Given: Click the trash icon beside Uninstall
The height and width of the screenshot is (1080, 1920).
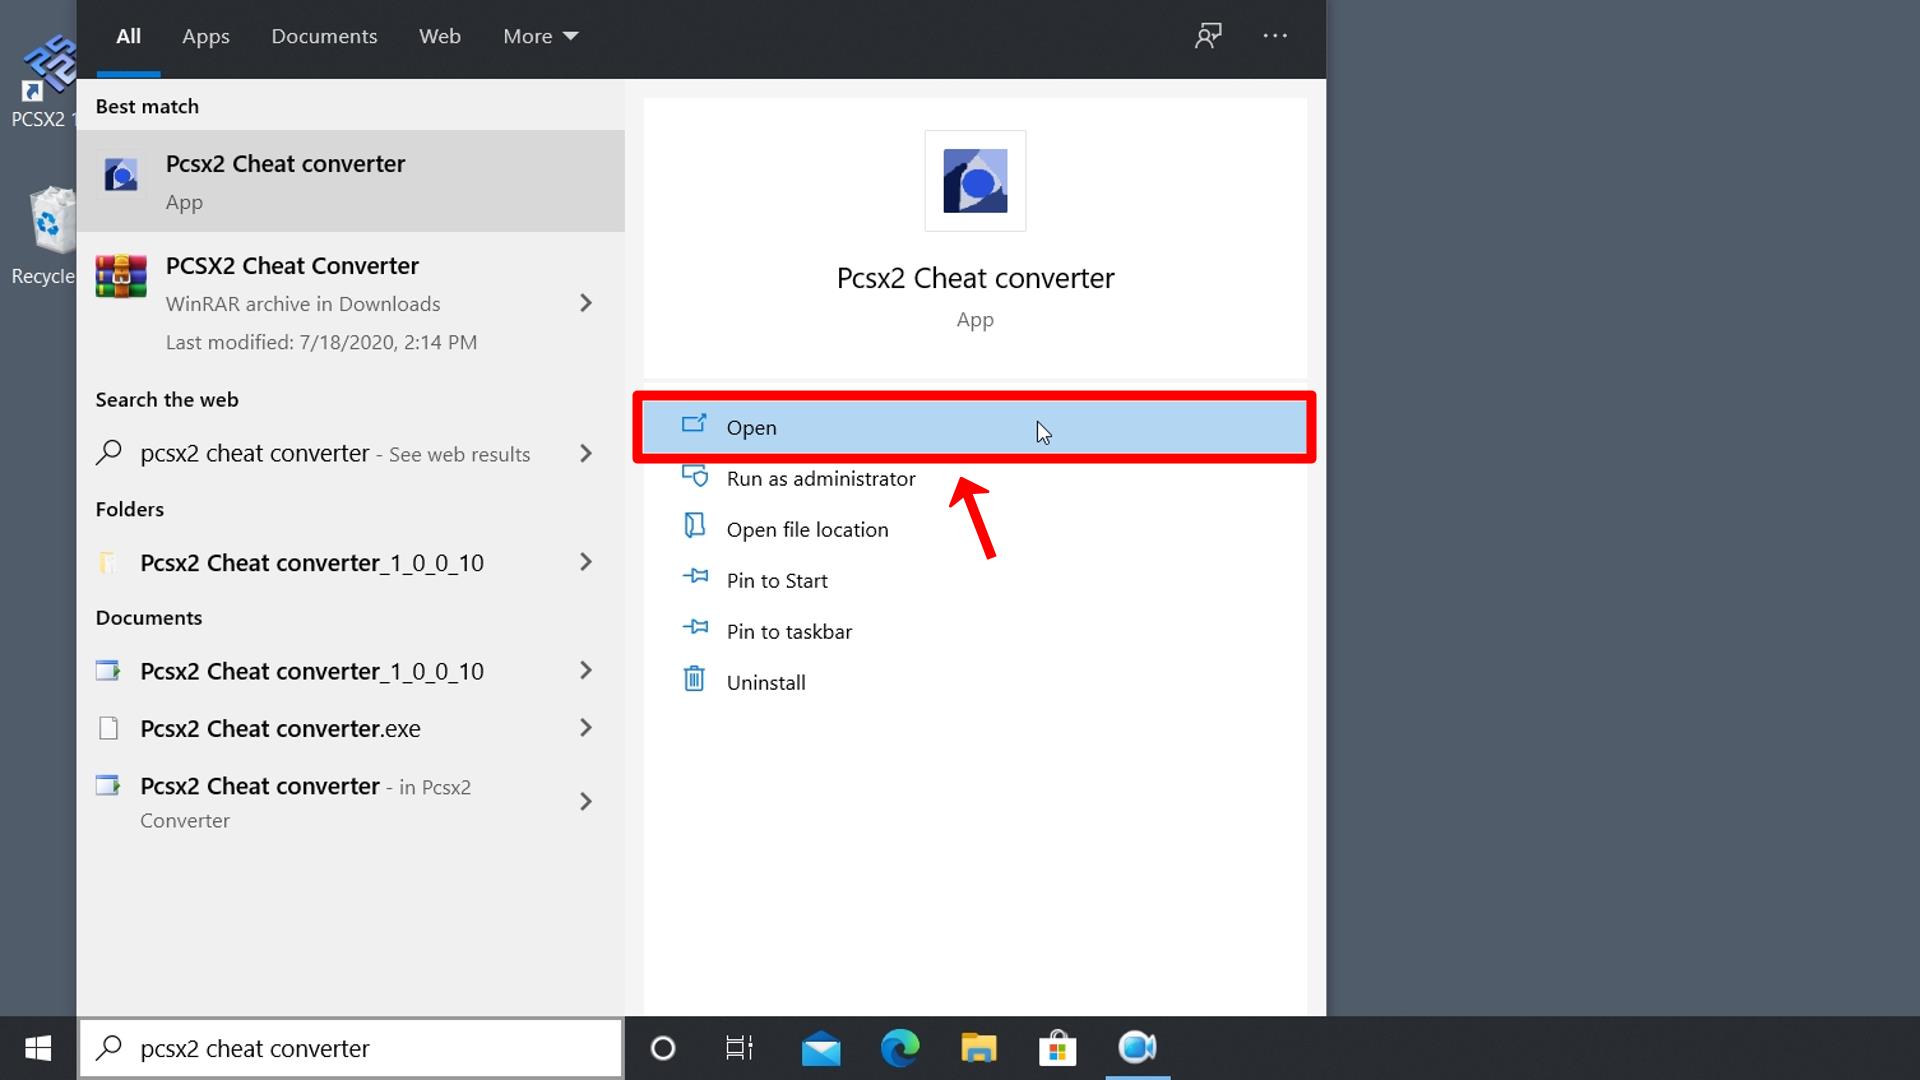Looking at the screenshot, I should coord(694,679).
